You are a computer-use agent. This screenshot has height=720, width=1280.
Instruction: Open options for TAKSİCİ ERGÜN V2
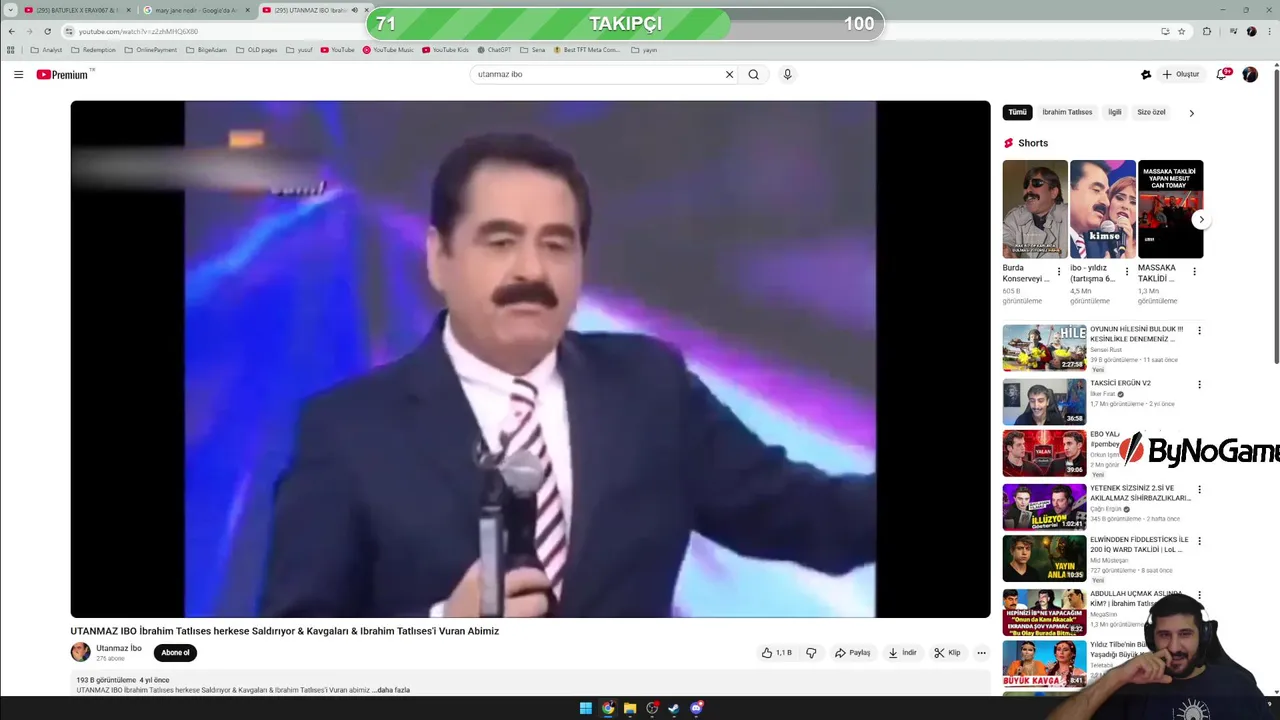[1199, 384]
